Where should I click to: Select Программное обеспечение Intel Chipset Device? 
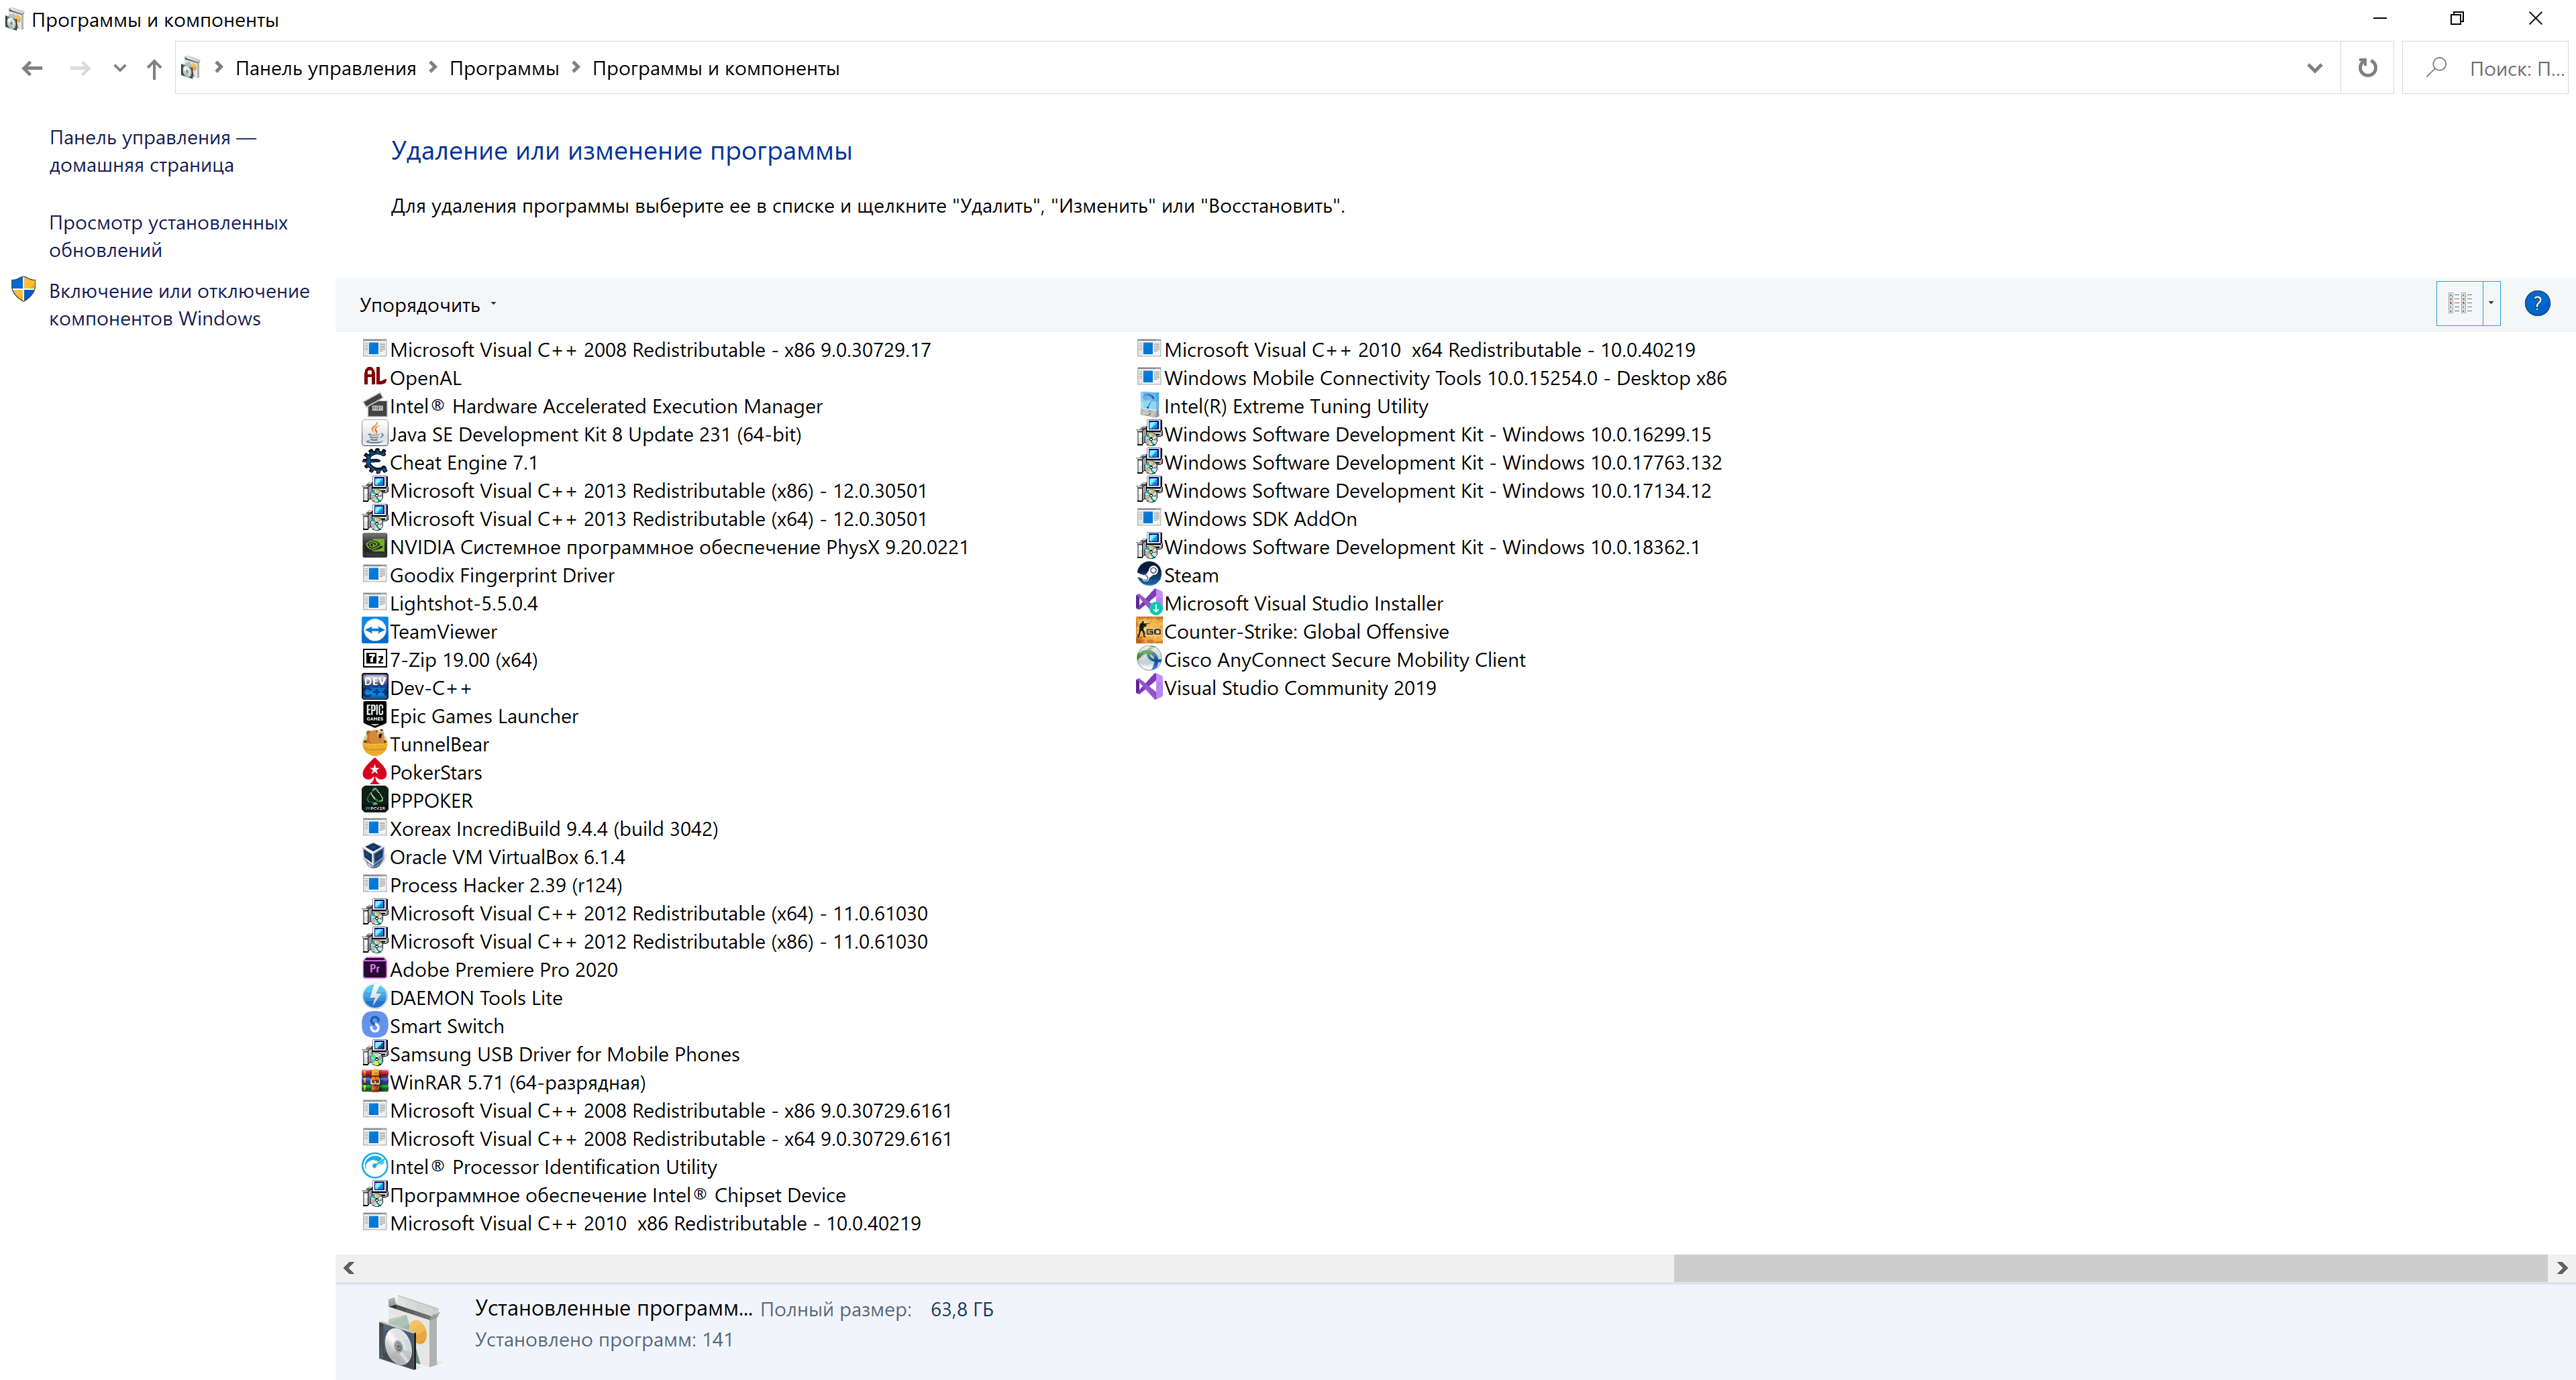coord(604,1195)
